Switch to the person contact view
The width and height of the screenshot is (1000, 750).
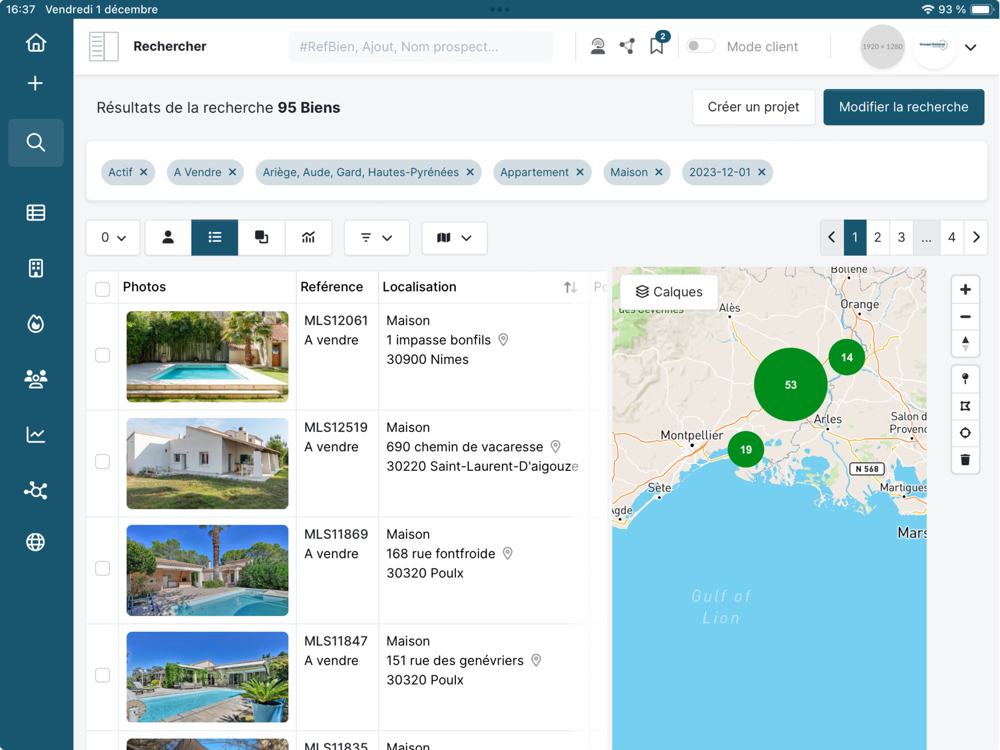168,237
